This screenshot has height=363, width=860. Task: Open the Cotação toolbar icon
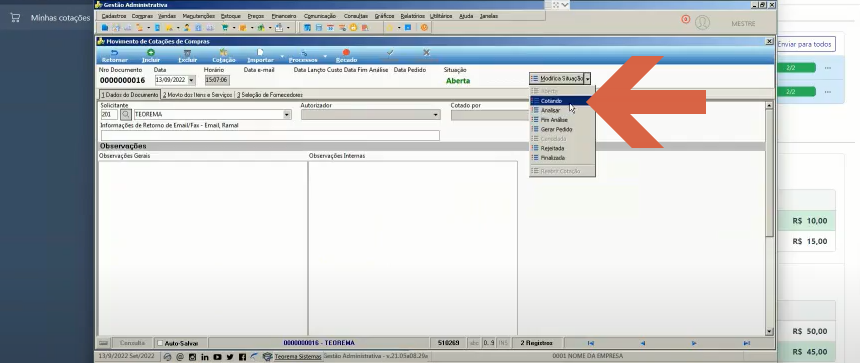[x=224, y=53]
